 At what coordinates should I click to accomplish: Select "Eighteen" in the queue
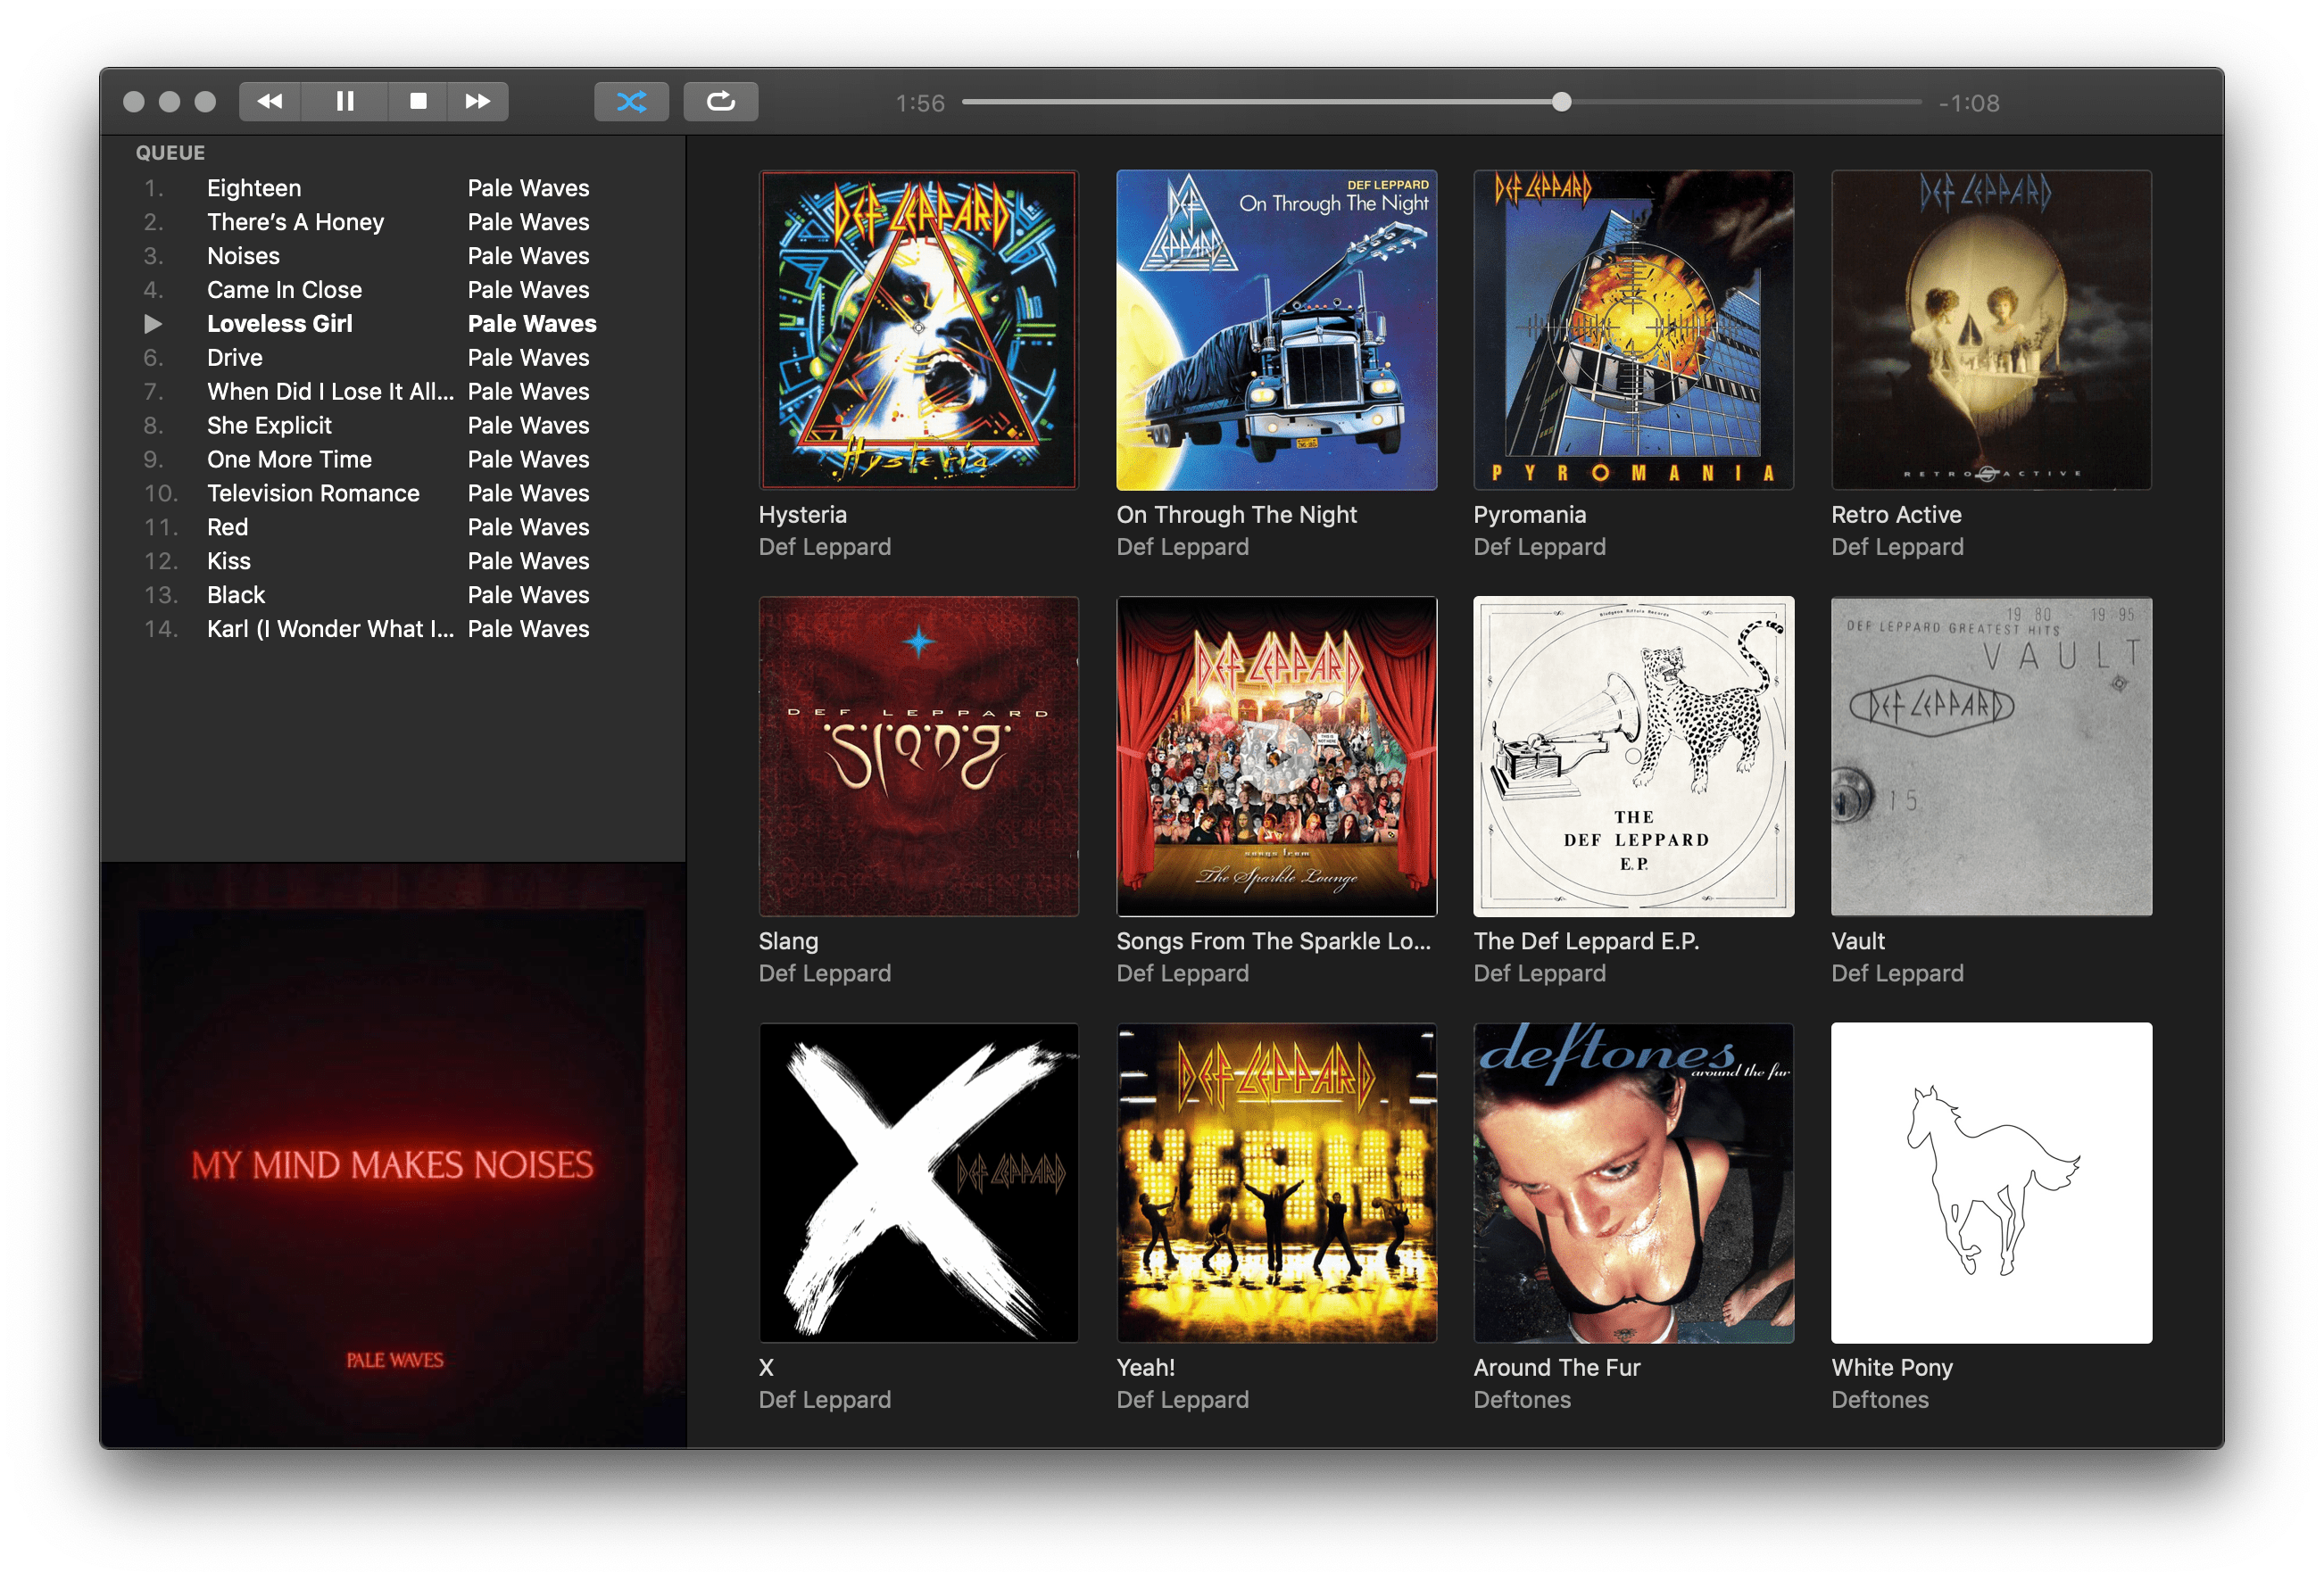click(x=254, y=188)
